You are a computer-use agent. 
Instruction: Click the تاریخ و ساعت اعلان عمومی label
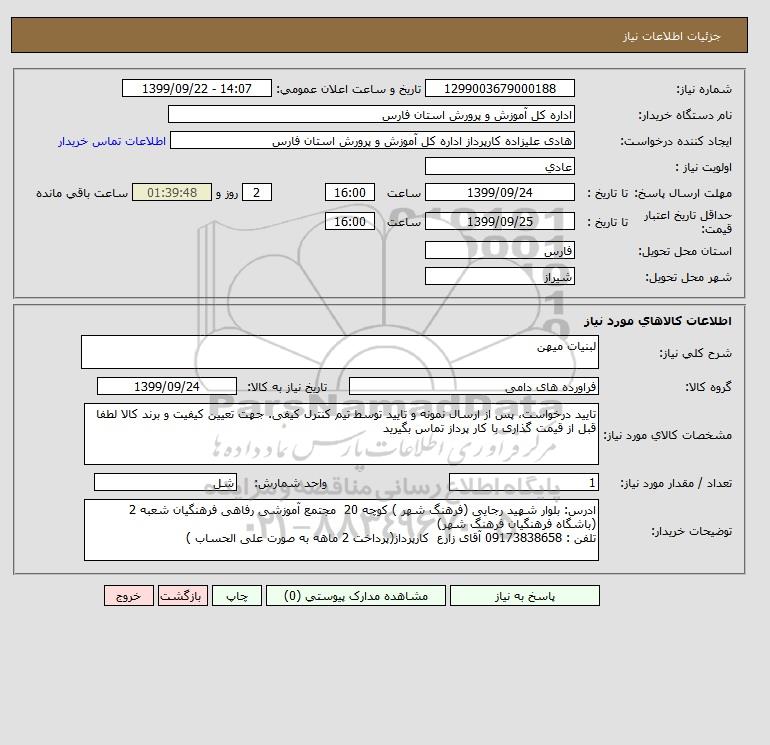(x=349, y=89)
